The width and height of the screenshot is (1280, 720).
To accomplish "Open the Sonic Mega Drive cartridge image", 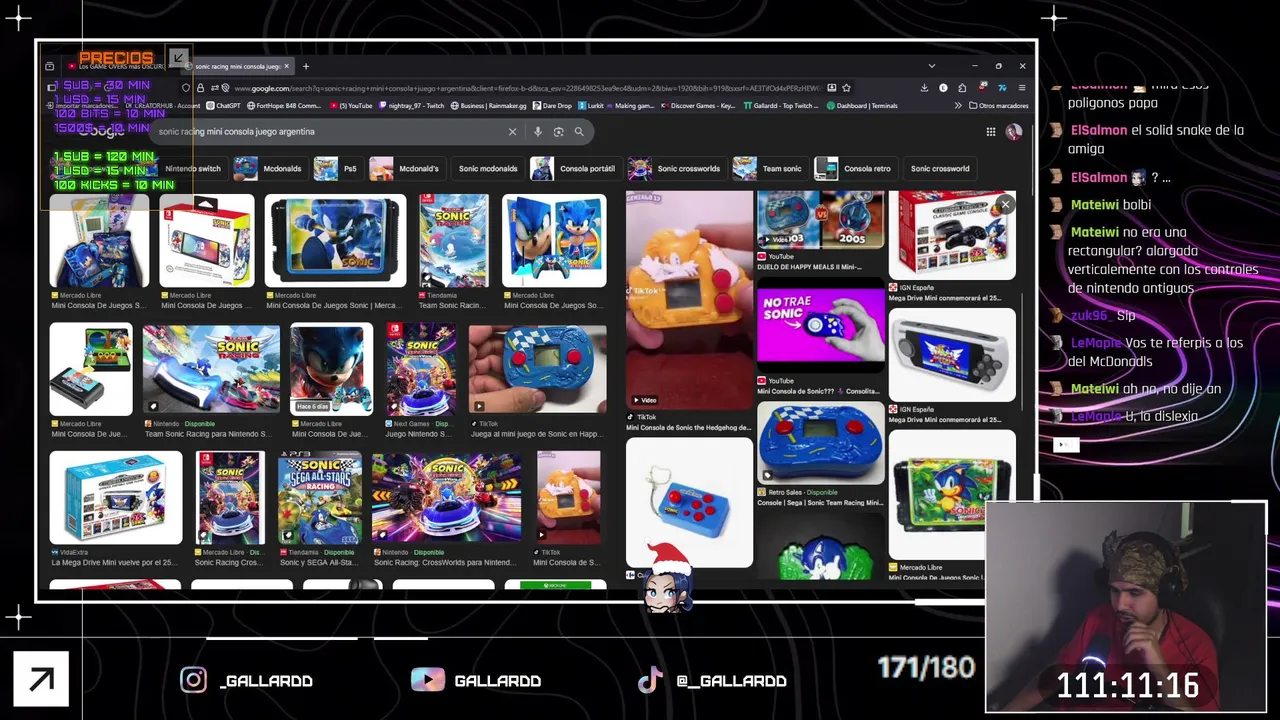I will pos(952,495).
